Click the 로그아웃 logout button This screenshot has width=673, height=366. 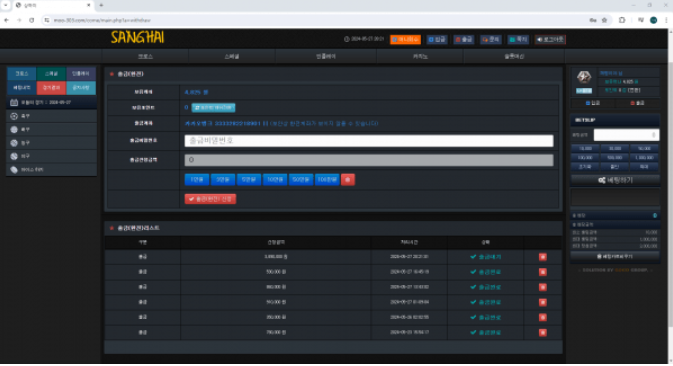(550, 39)
